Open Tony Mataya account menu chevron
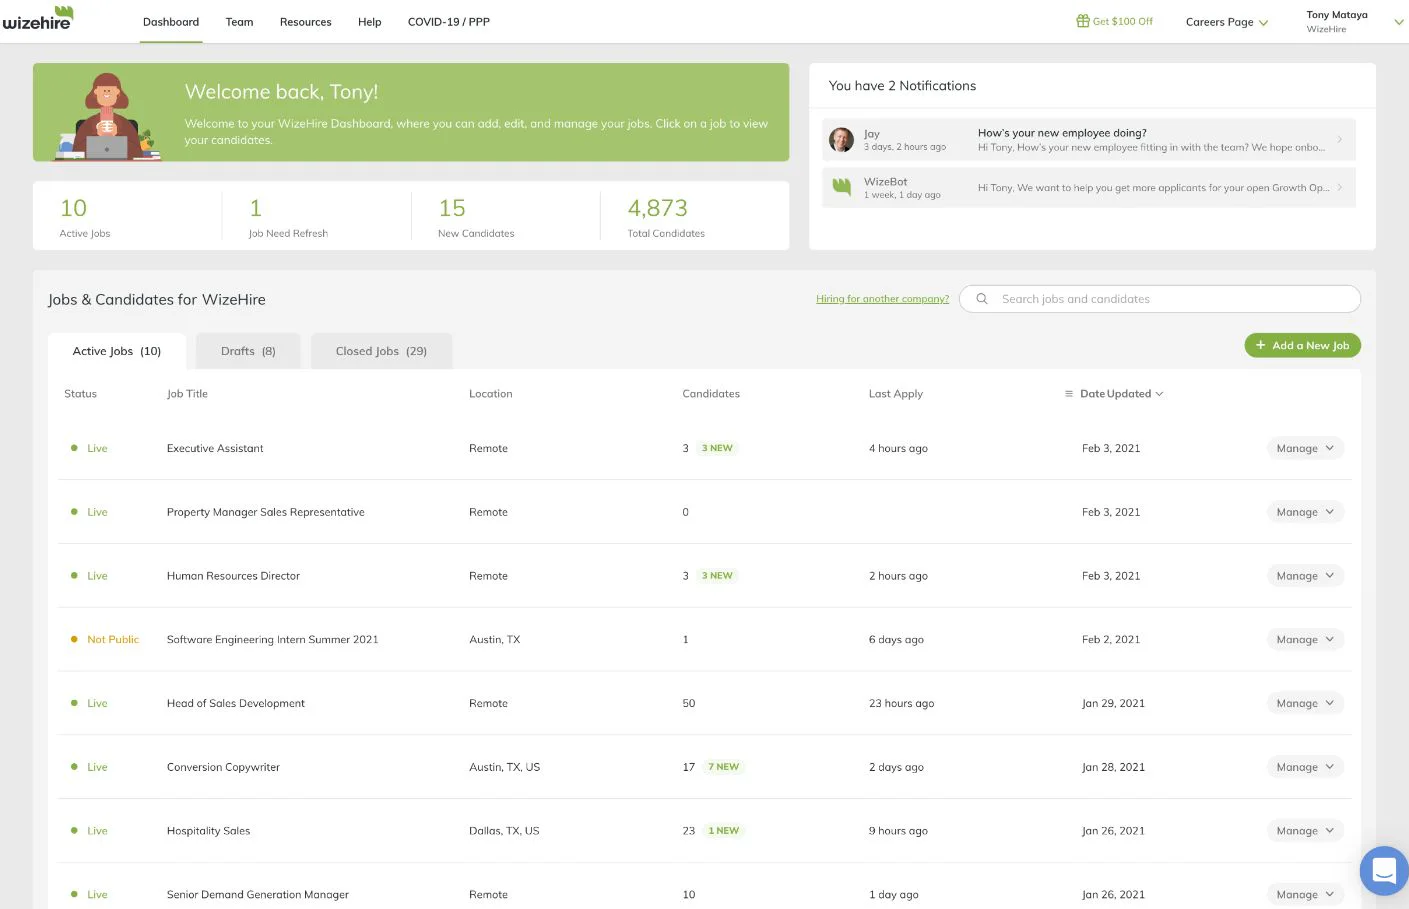The height and width of the screenshot is (909, 1409). click(x=1398, y=22)
